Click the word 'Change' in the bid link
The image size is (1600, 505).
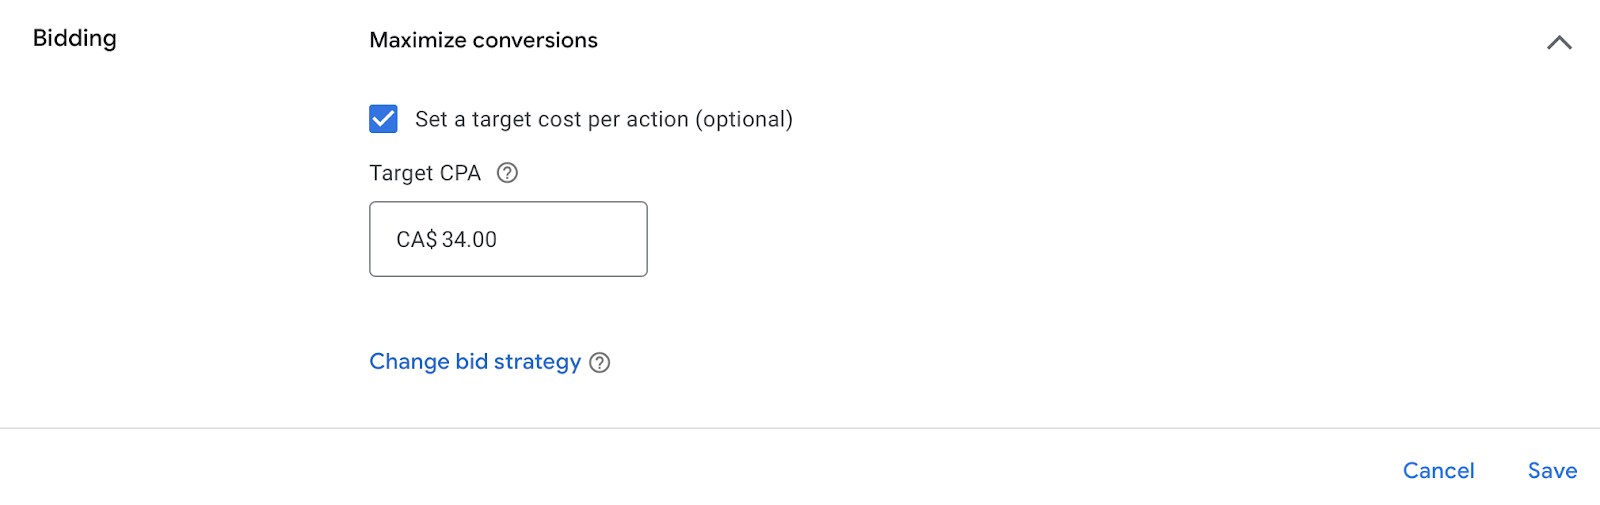pyautogui.click(x=408, y=362)
